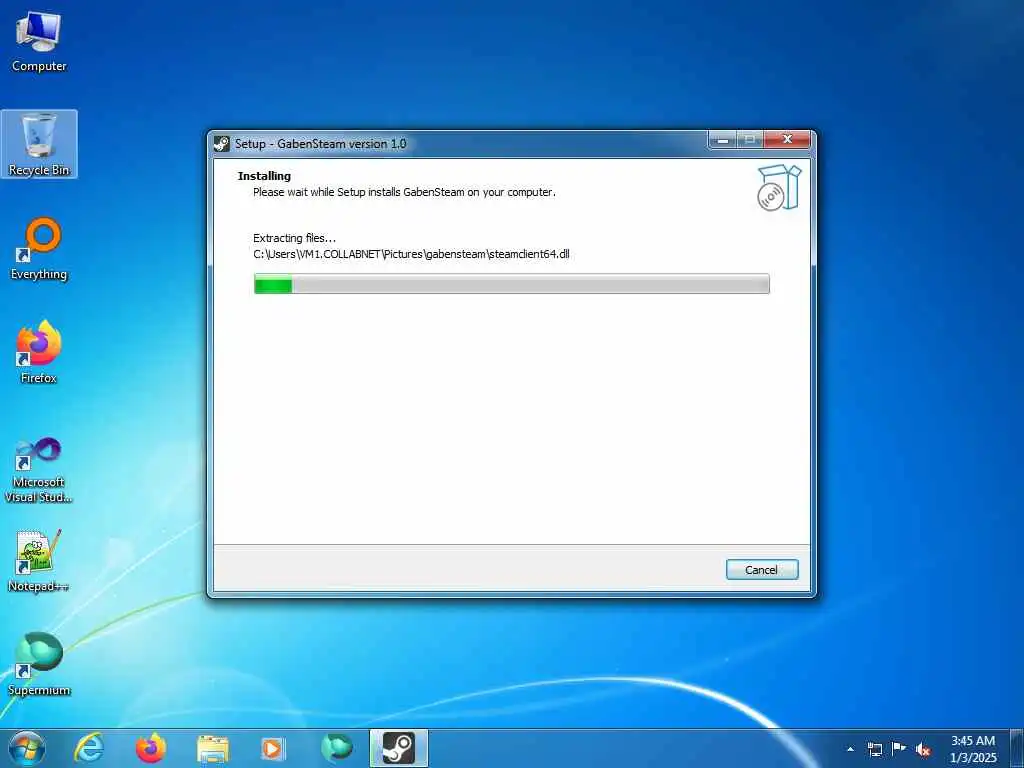
Task: Open Windows Explorer from taskbar
Action: (x=213, y=750)
